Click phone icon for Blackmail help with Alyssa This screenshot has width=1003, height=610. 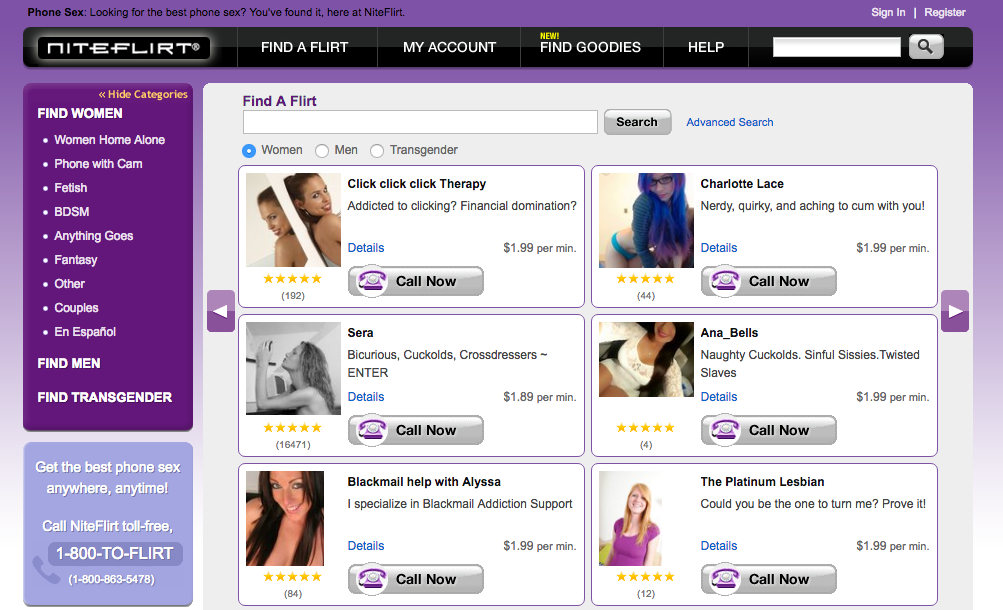click(372, 579)
